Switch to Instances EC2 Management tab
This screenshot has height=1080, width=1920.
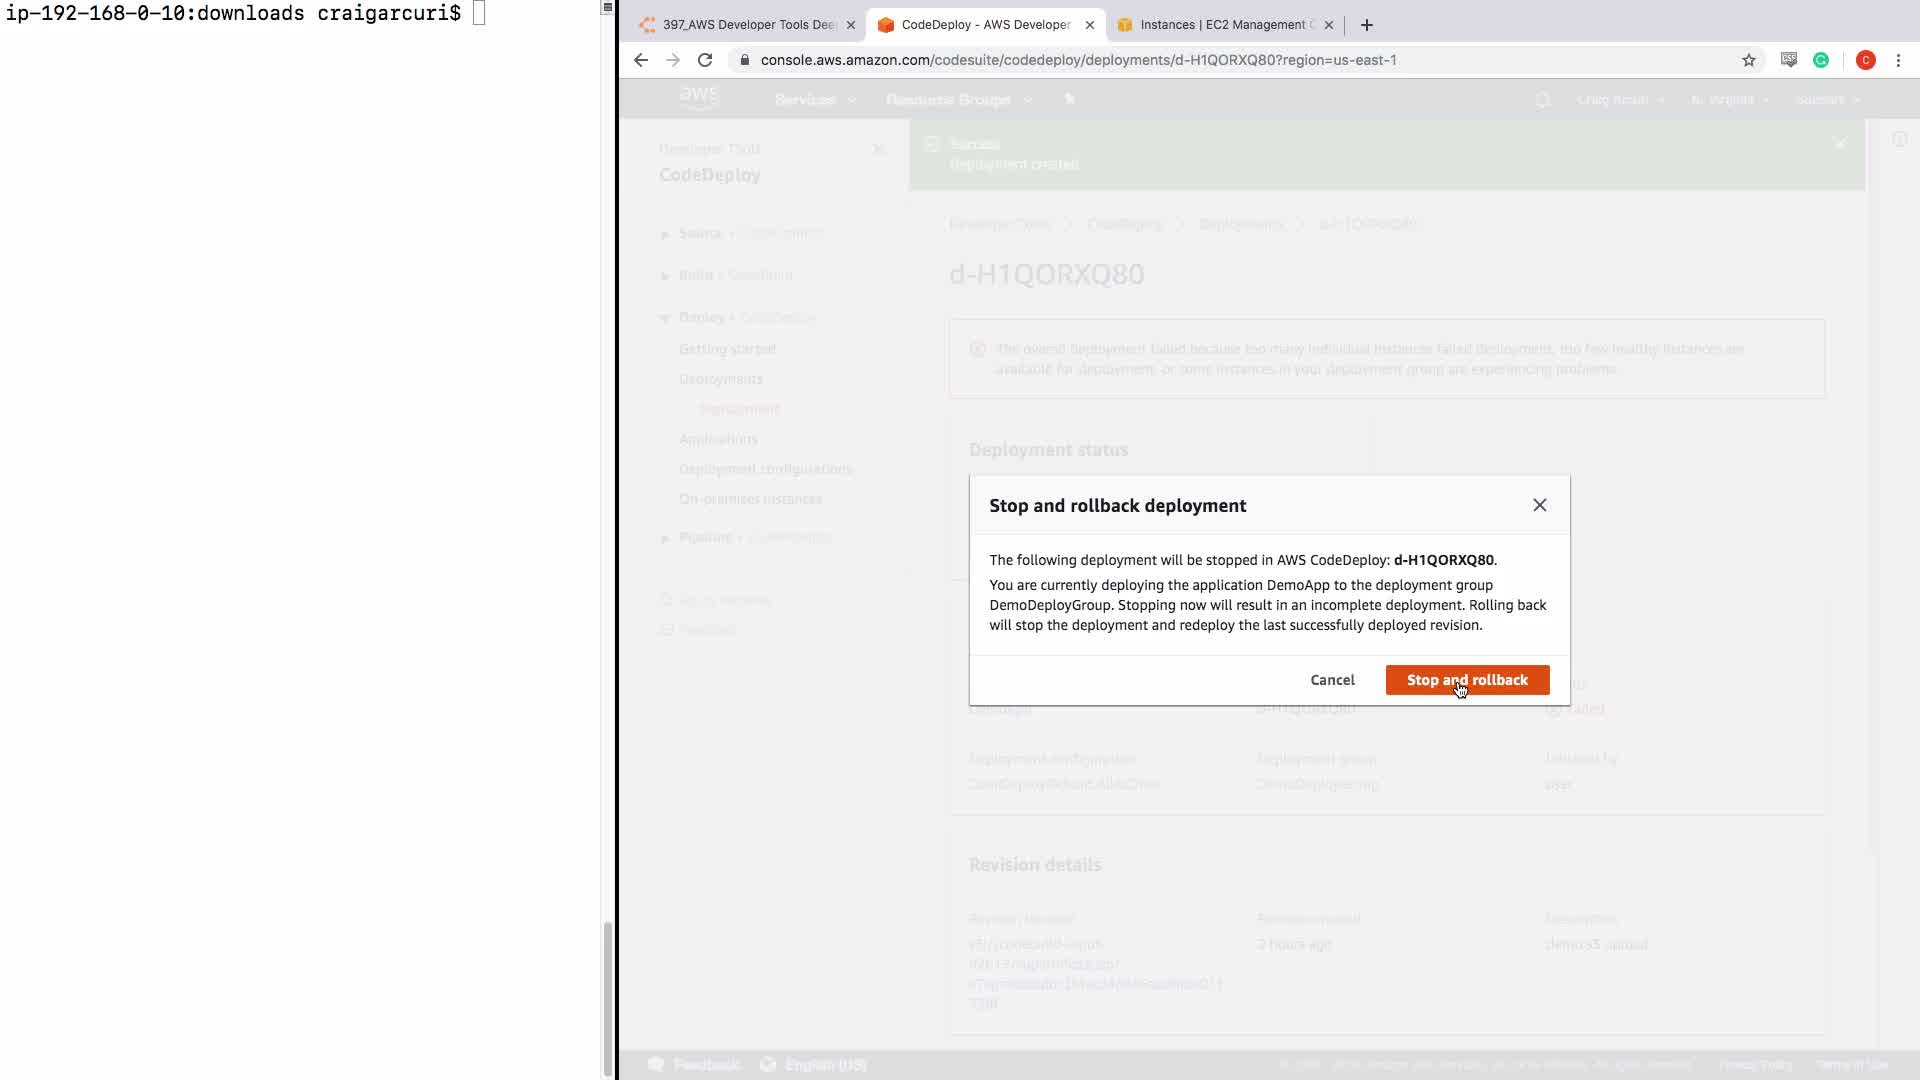click(x=1225, y=25)
